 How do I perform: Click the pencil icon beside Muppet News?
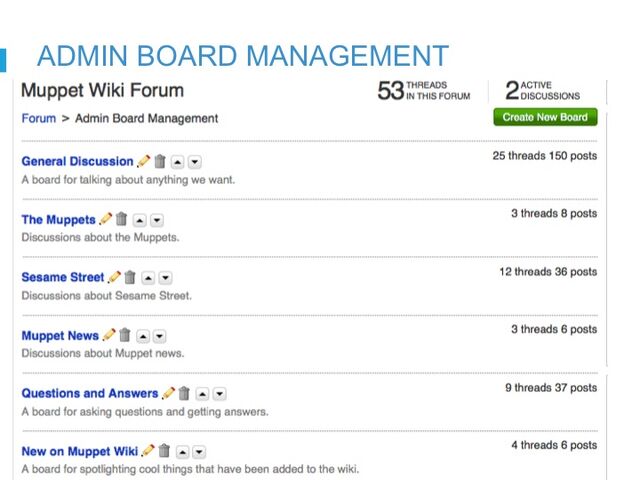pos(109,335)
